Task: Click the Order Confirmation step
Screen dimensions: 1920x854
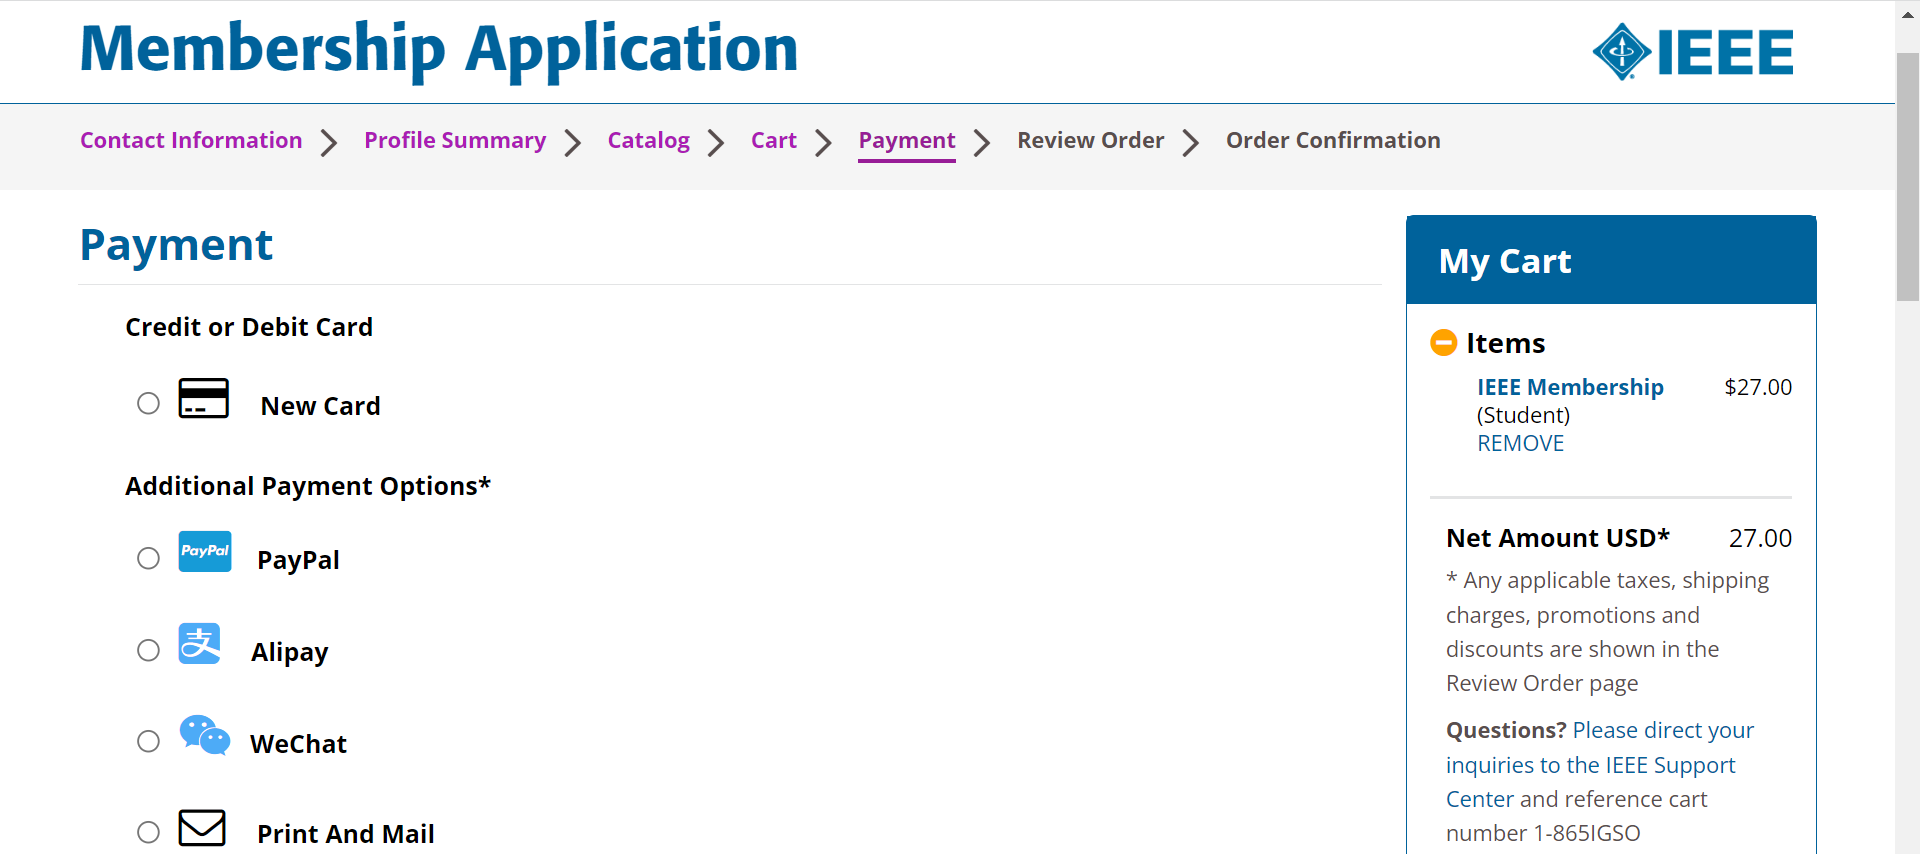Action: pos(1333,140)
